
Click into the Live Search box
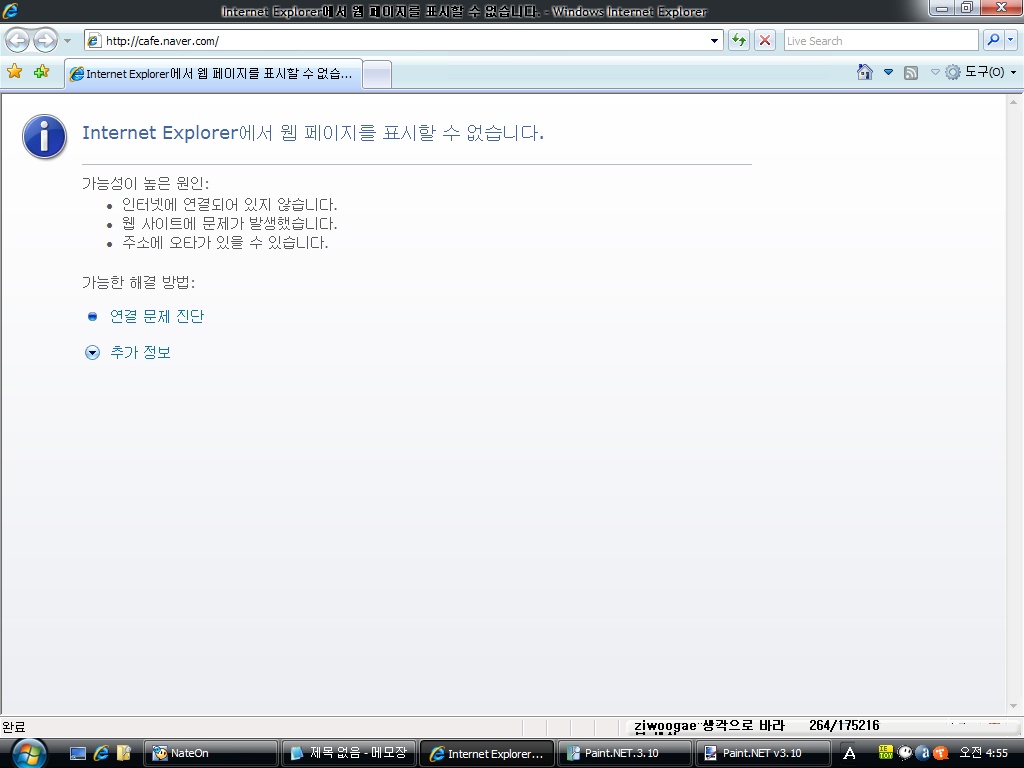880,40
